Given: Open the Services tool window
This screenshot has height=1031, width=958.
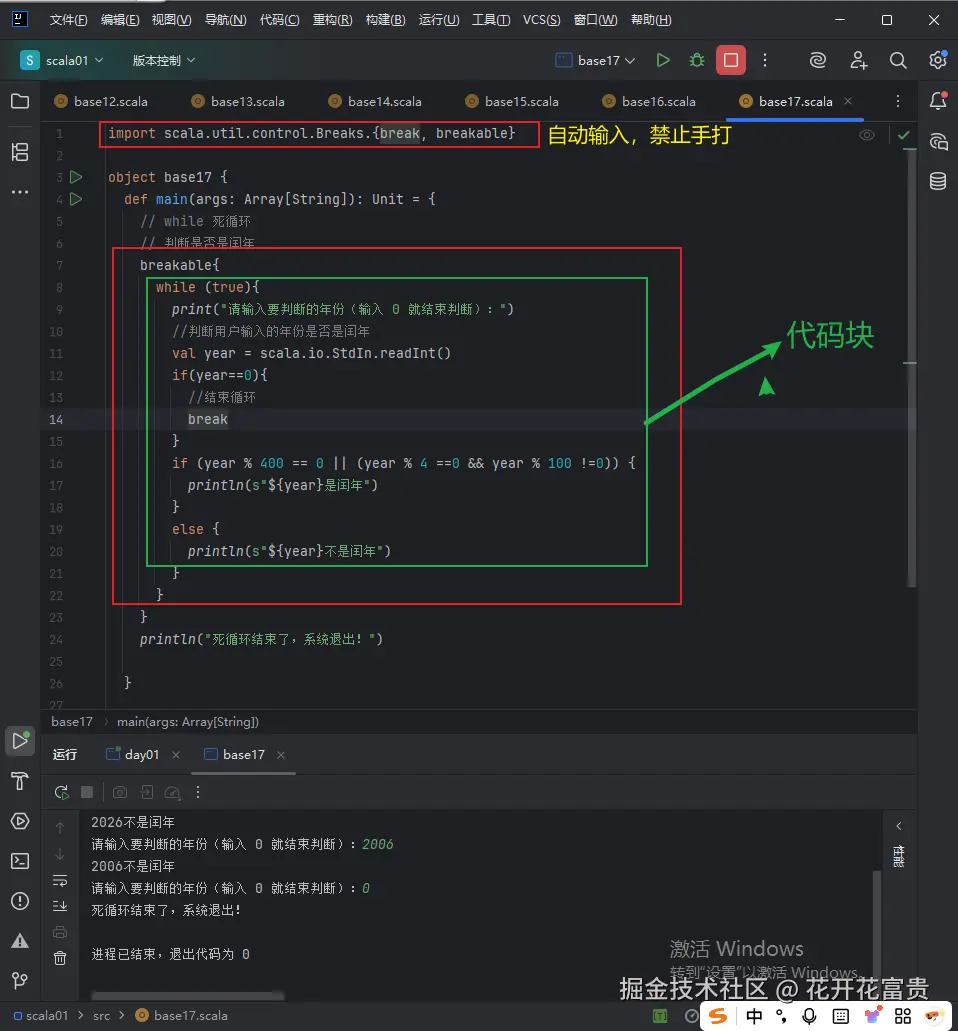Looking at the screenshot, I should pos(20,821).
